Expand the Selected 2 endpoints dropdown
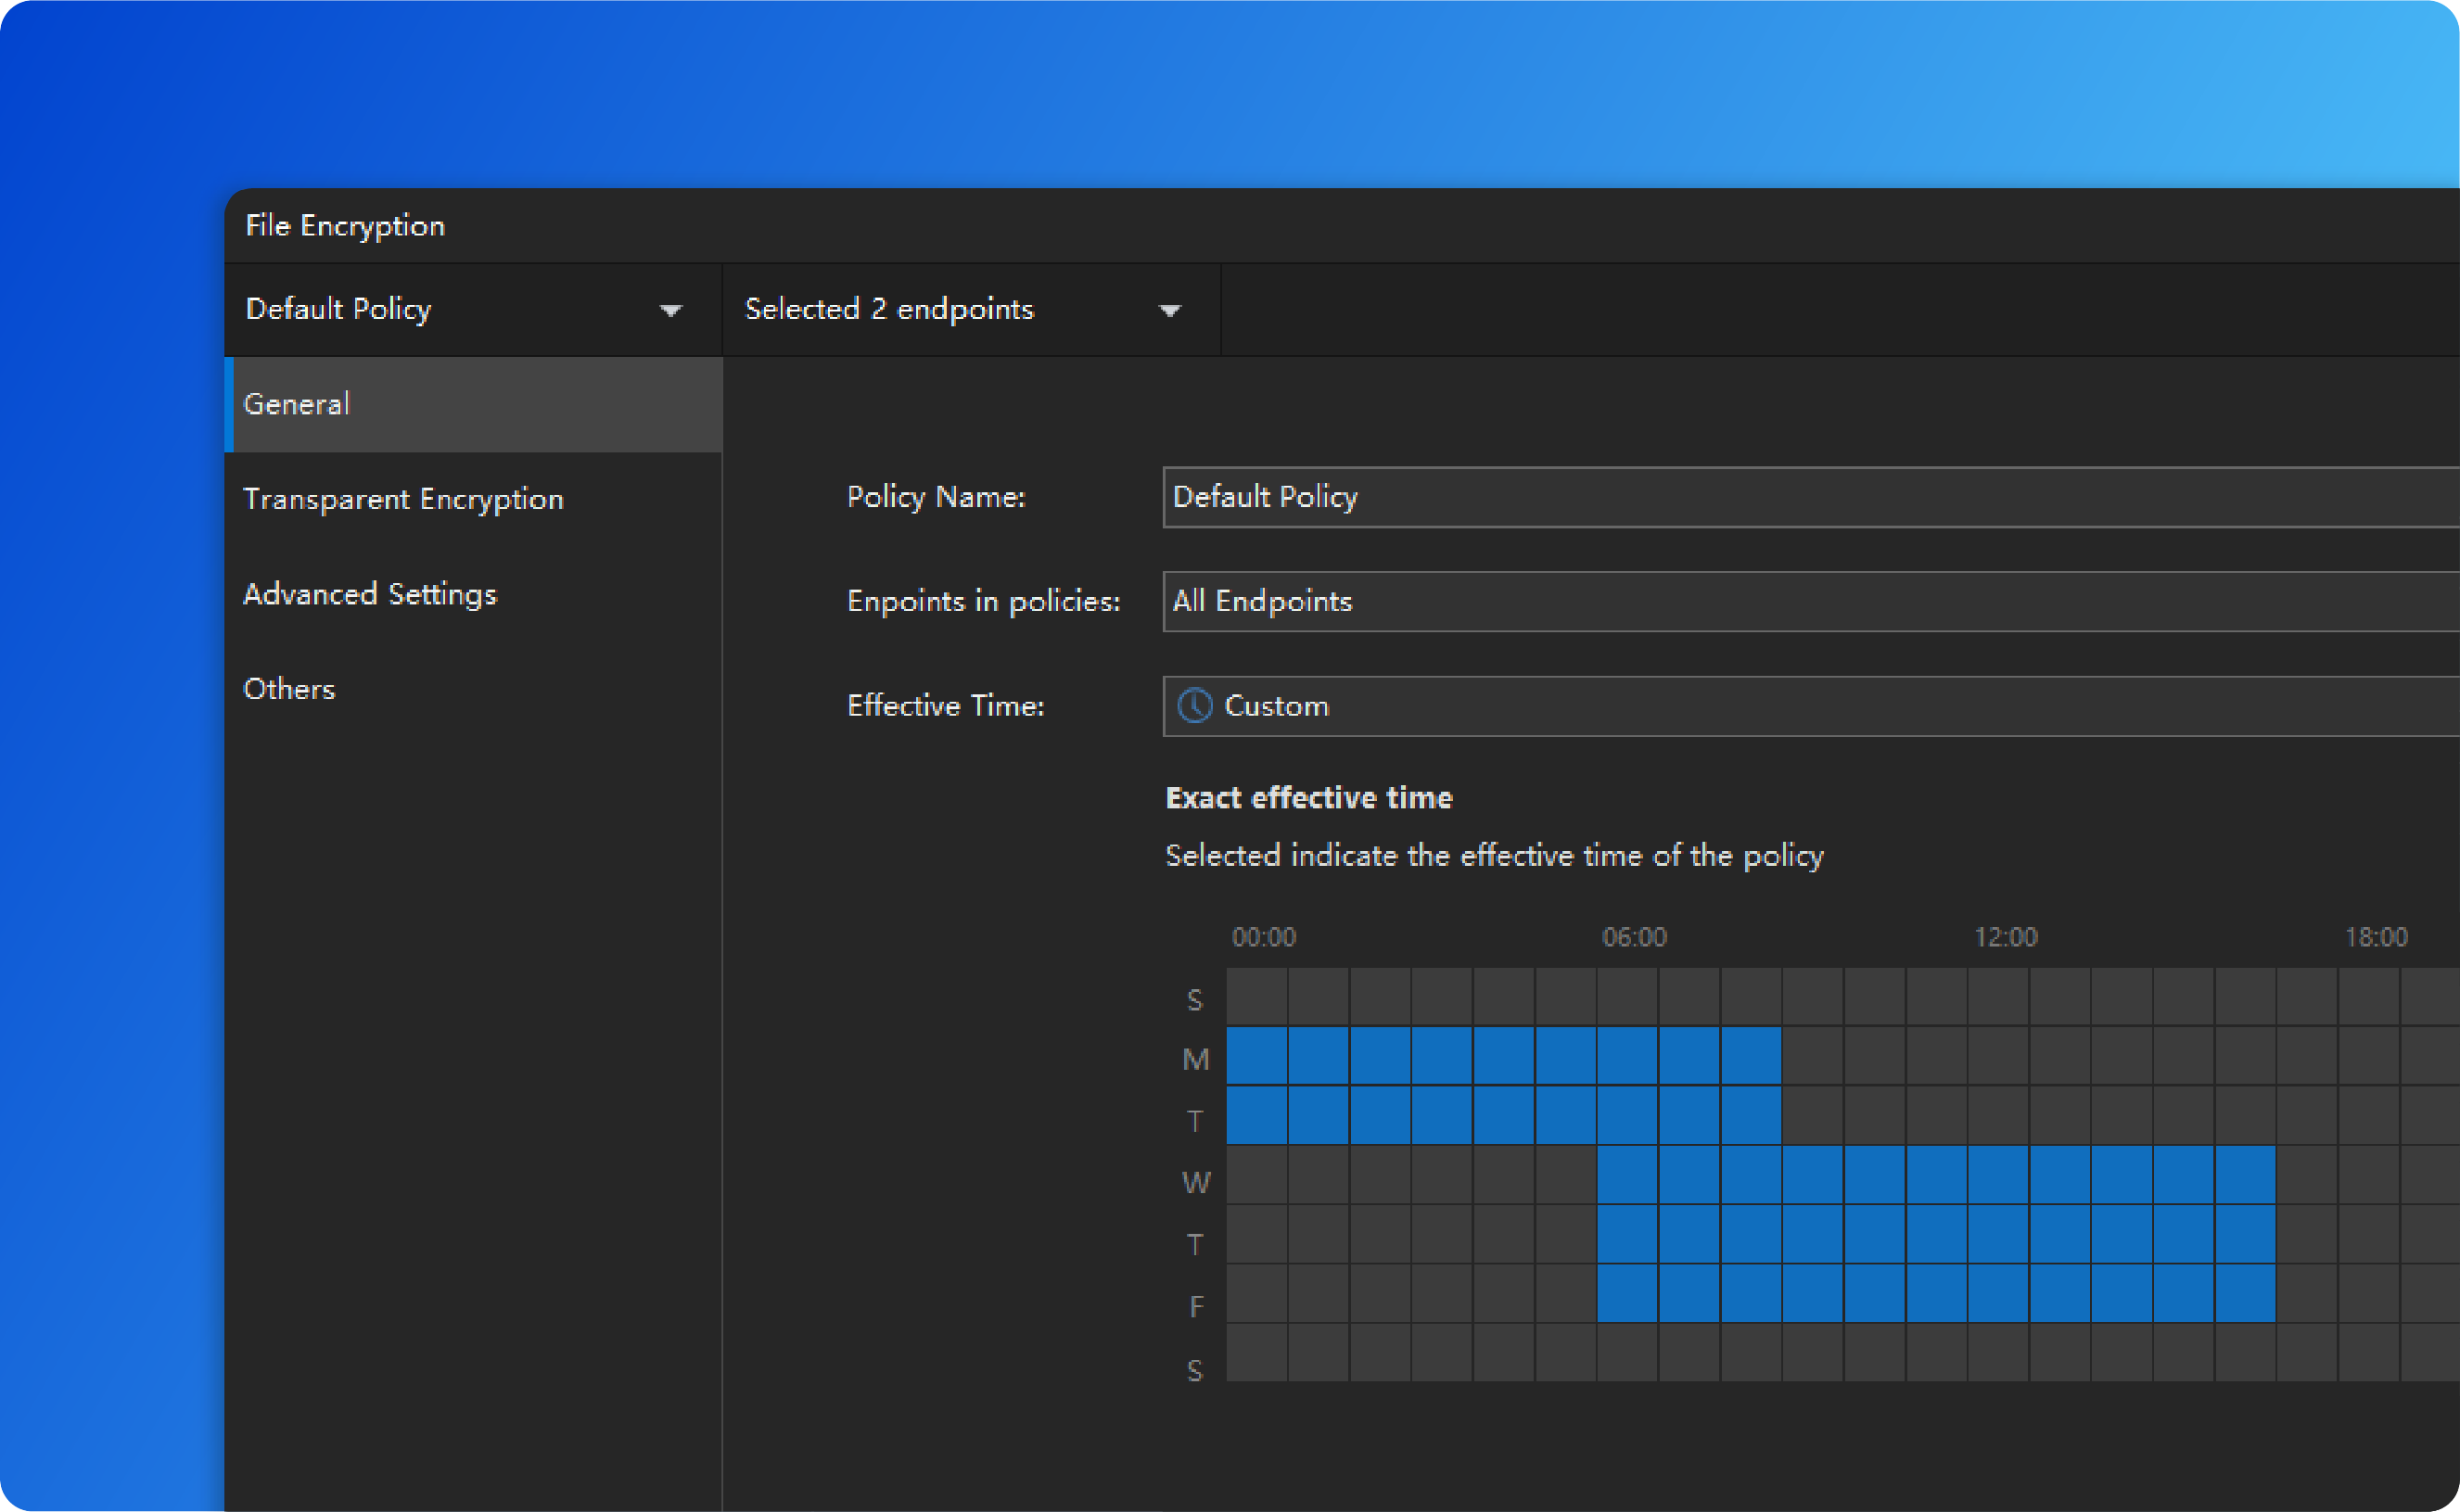 tap(1169, 311)
